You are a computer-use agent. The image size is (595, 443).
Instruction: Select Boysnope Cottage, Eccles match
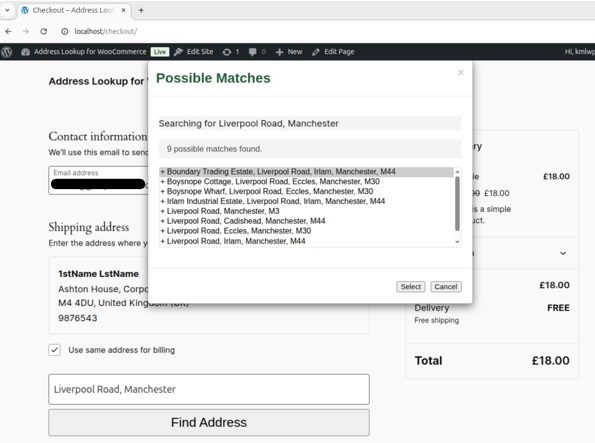[307, 181]
